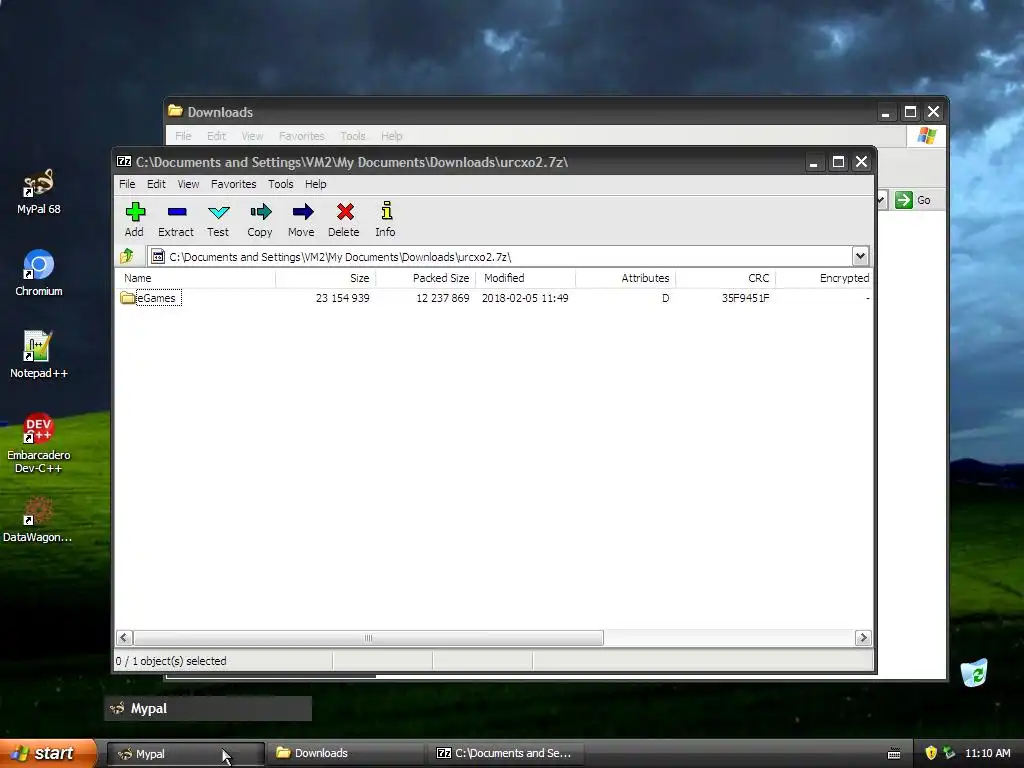Switch to the 7-Zip taskbar button
The width and height of the screenshot is (1024, 768).
(x=505, y=754)
